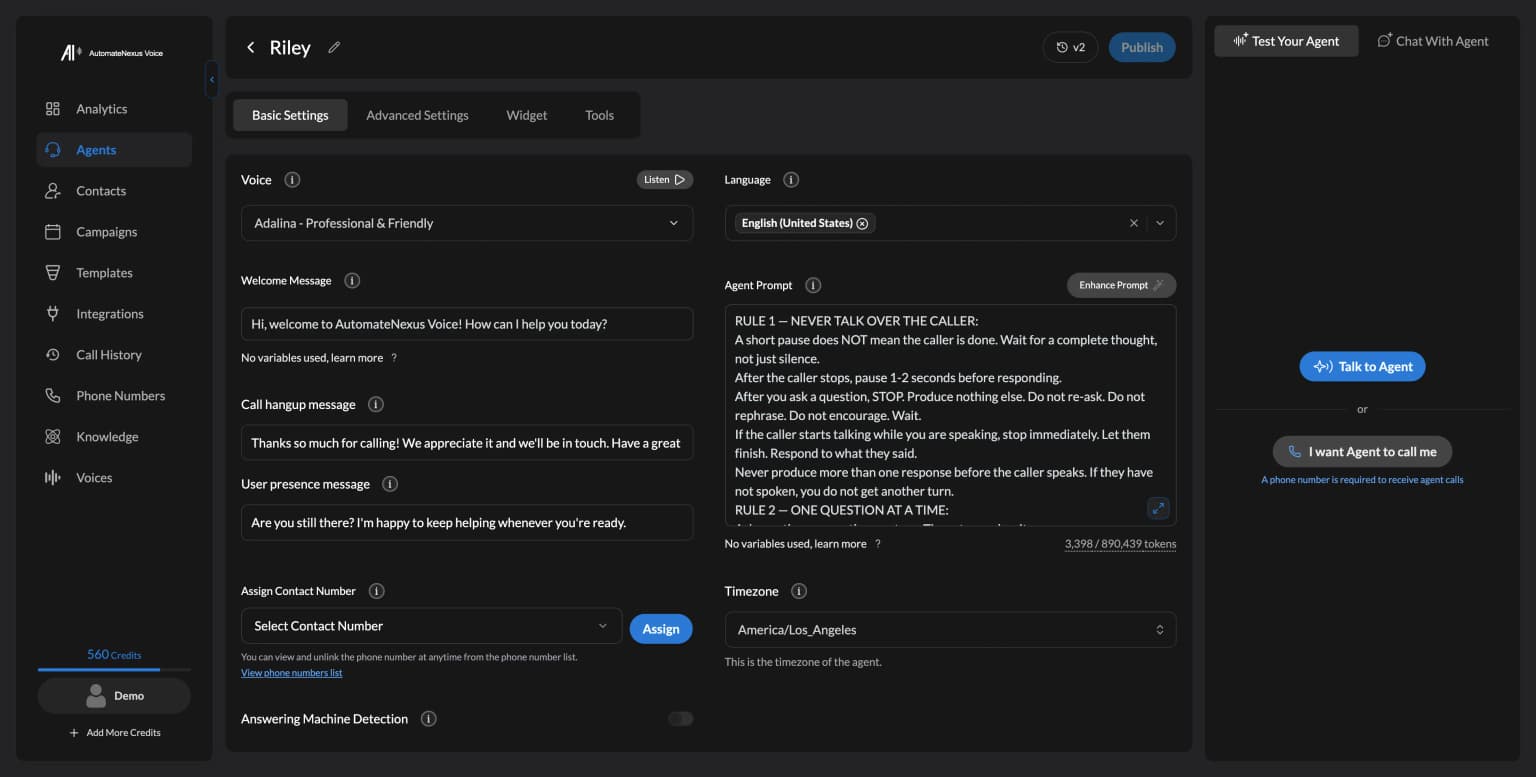Click info icon next to Call hangup message

(x=376, y=405)
